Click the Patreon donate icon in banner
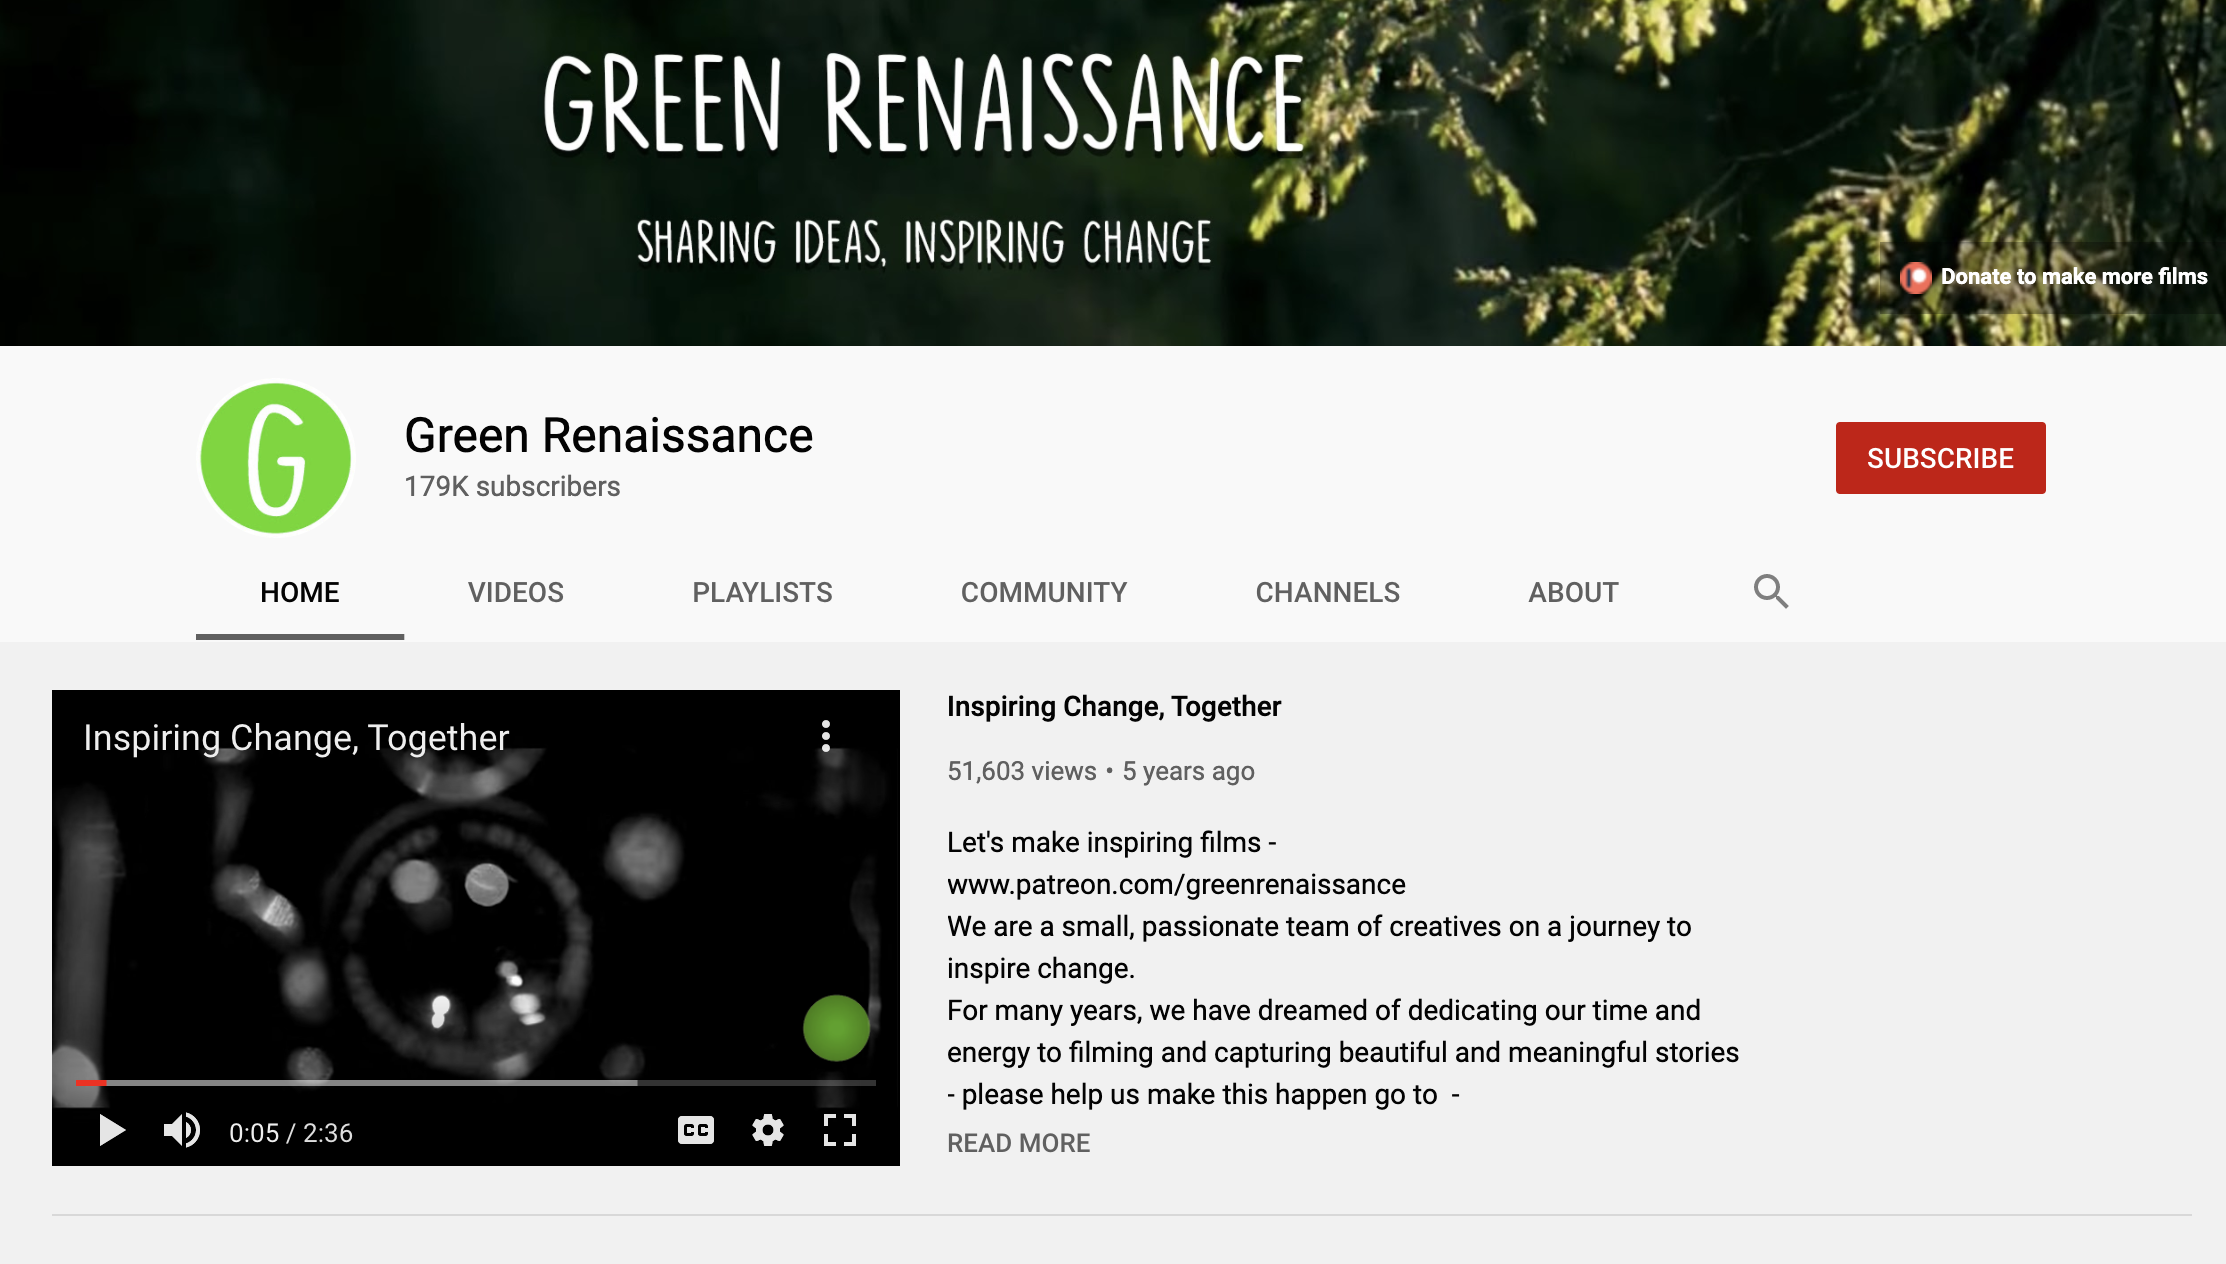2226x1264 pixels. click(1915, 277)
